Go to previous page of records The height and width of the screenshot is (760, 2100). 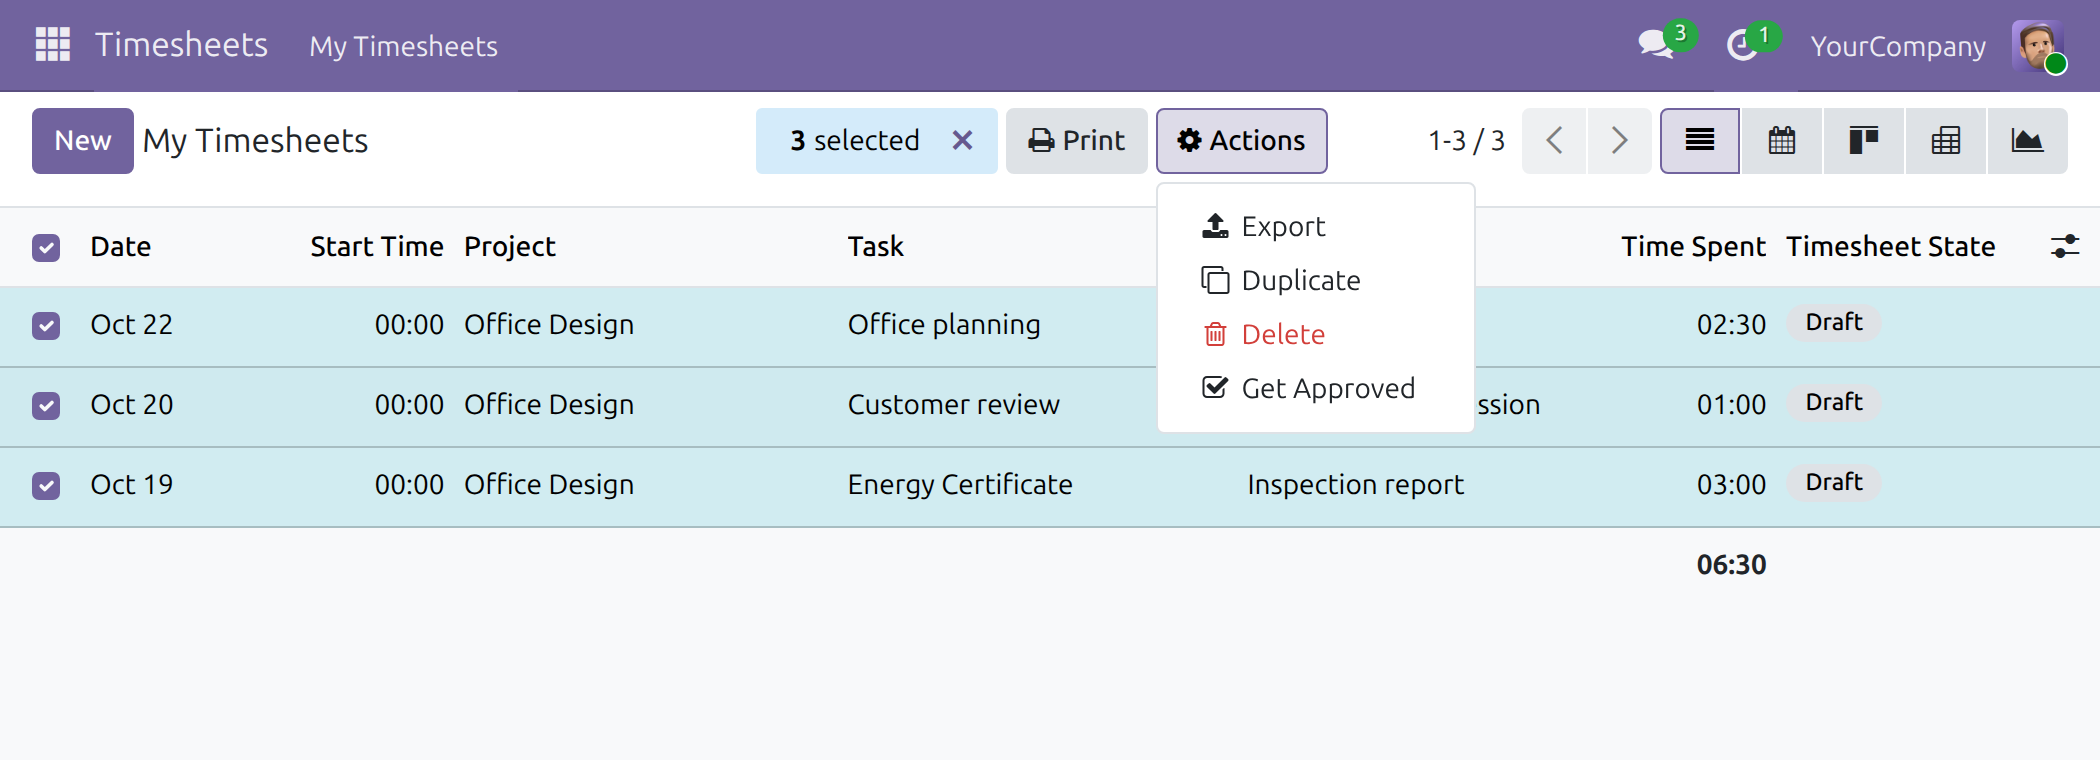click(x=1554, y=141)
